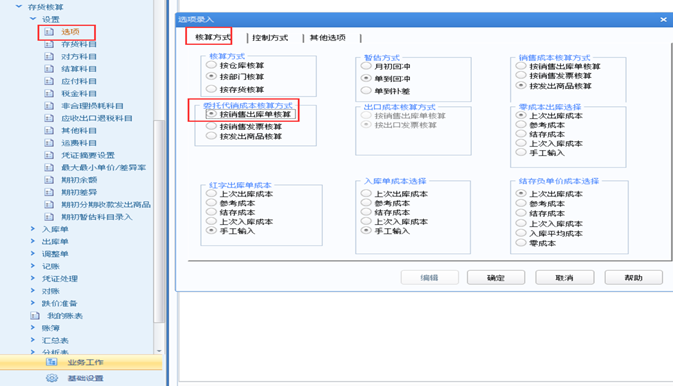The height and width of the screenshot is (386, 673).
Task: Click the icon next to 最大最小单价/差异率
Action: pyautogui.click(x=49, y=167)
